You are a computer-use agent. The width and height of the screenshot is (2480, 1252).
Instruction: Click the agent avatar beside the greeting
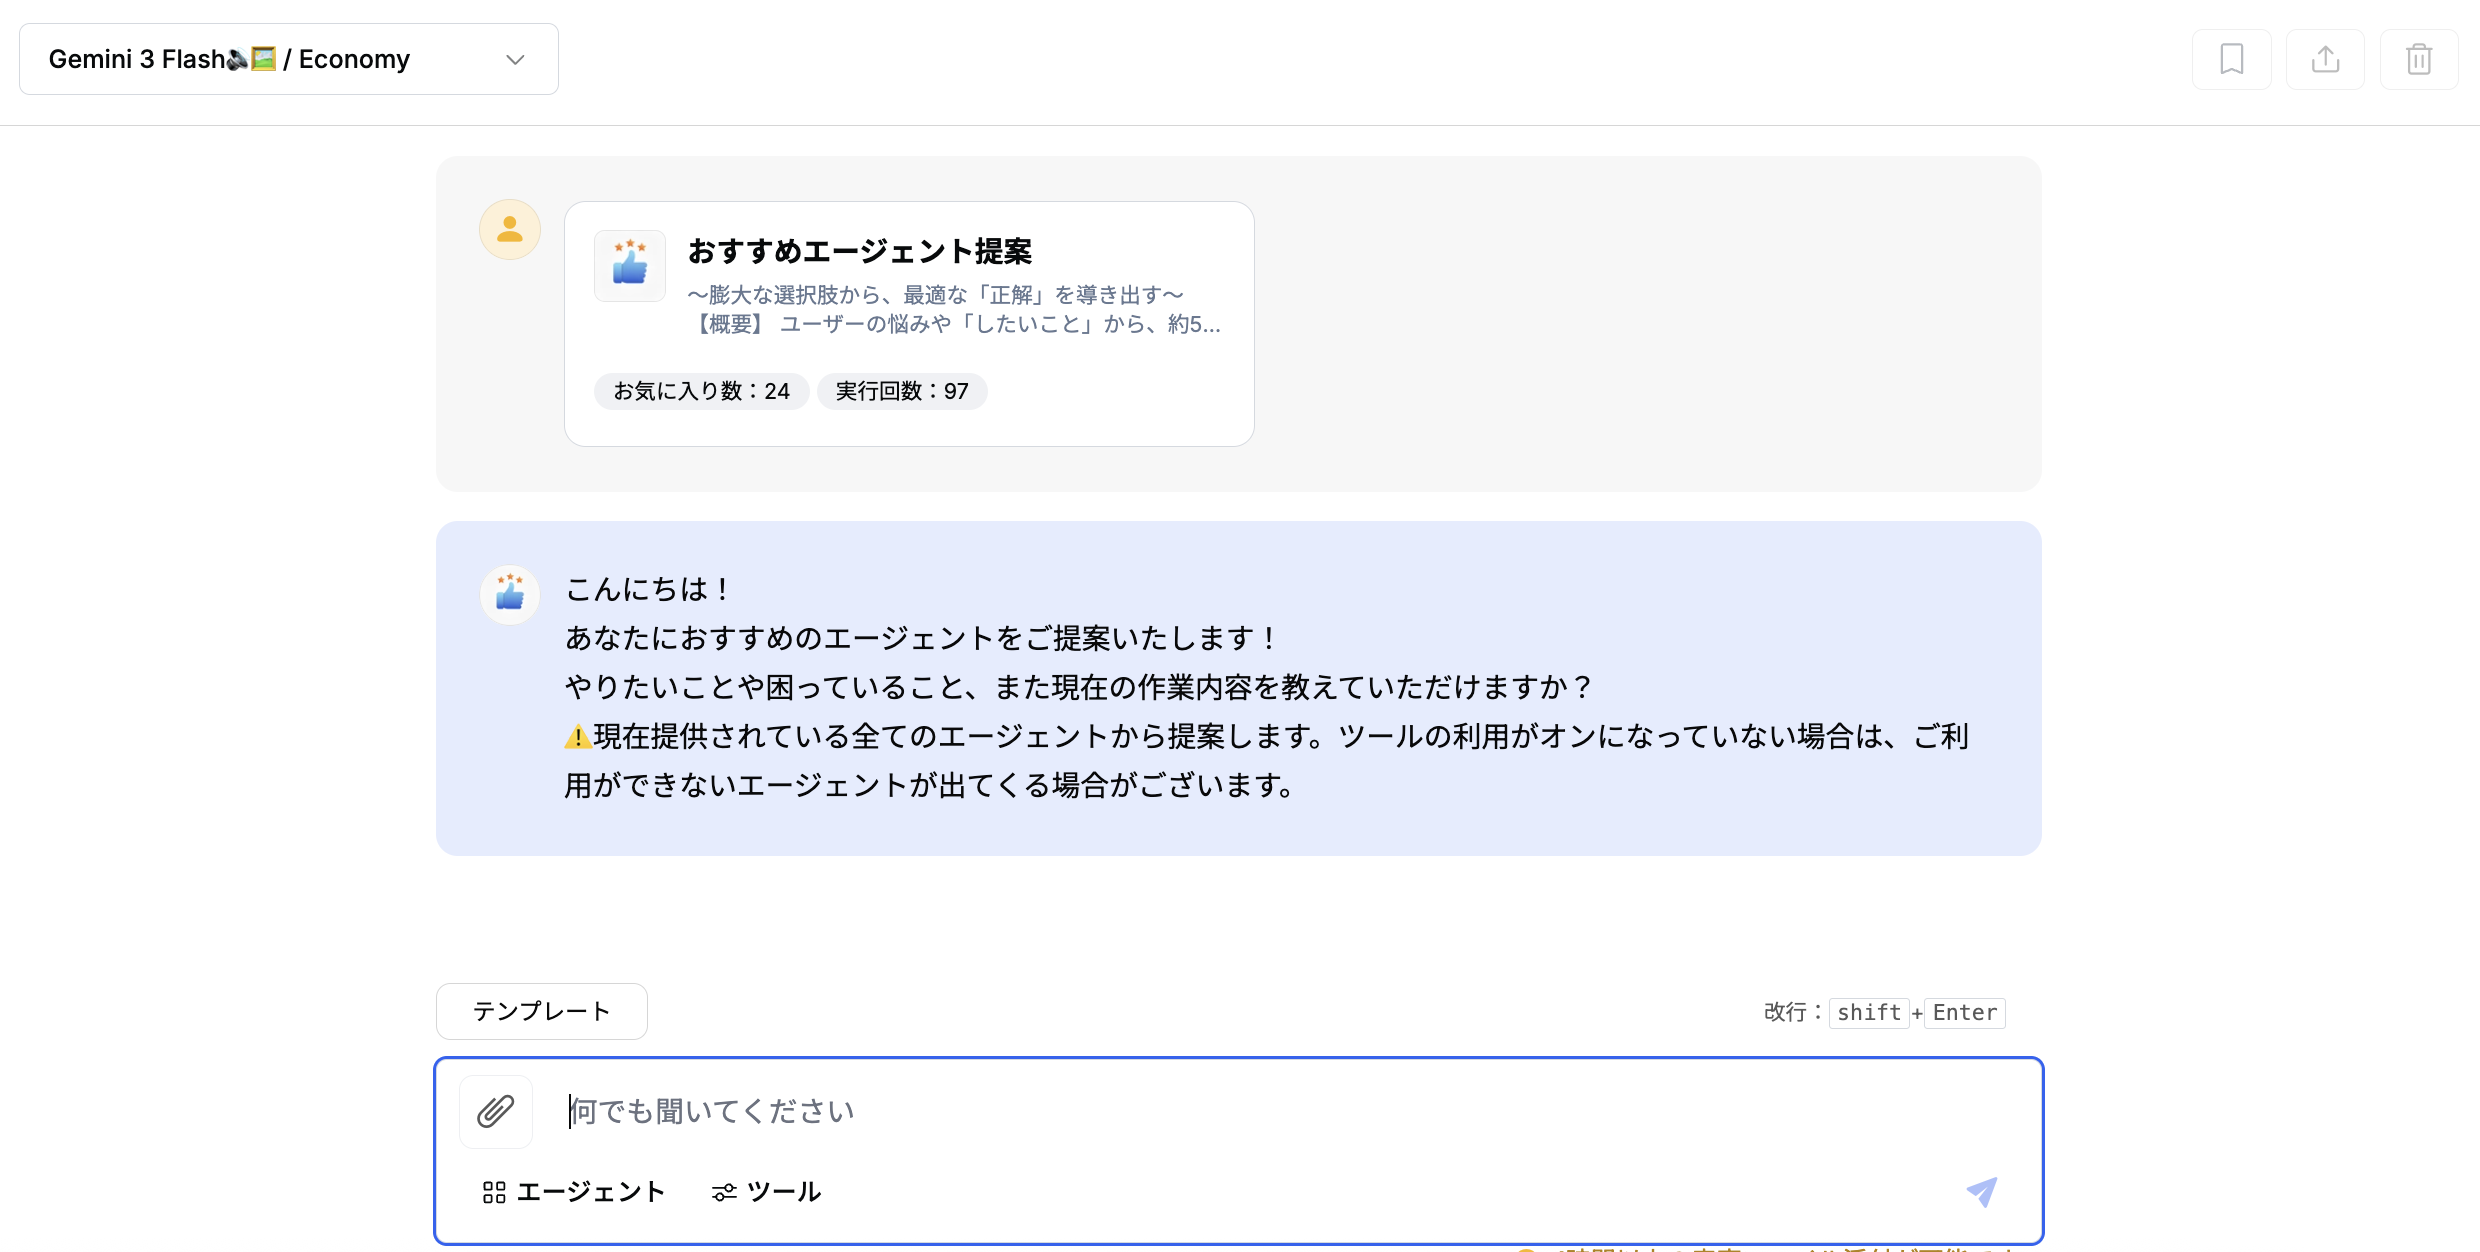[510, 595]
